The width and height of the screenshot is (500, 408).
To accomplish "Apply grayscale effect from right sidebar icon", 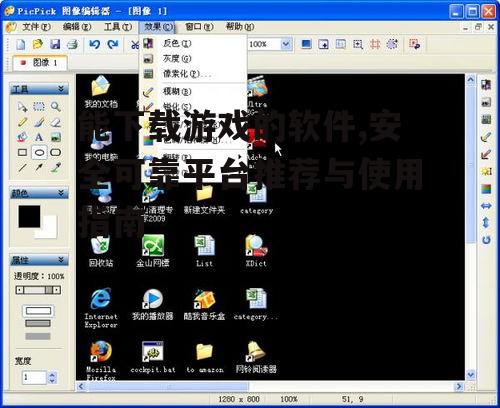I will pos(486,102).
